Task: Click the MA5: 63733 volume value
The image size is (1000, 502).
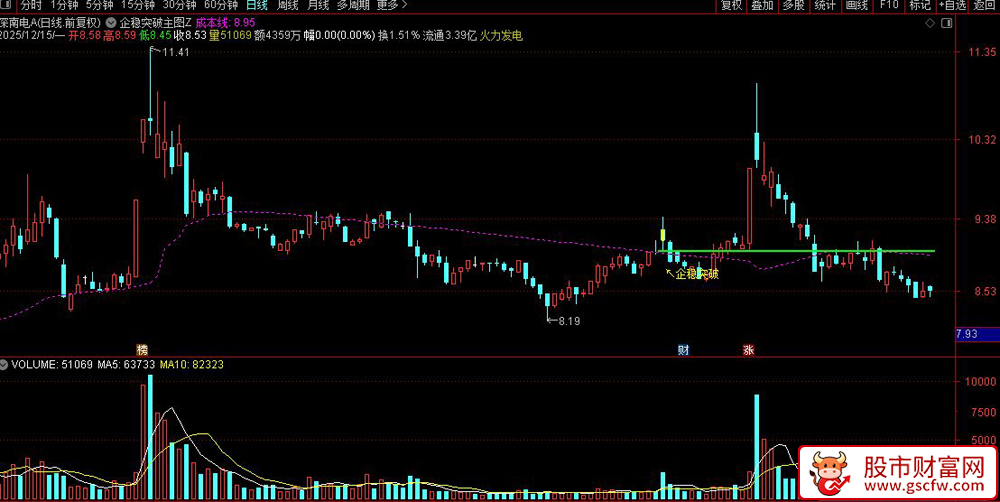Action: (x=126, y=365)
